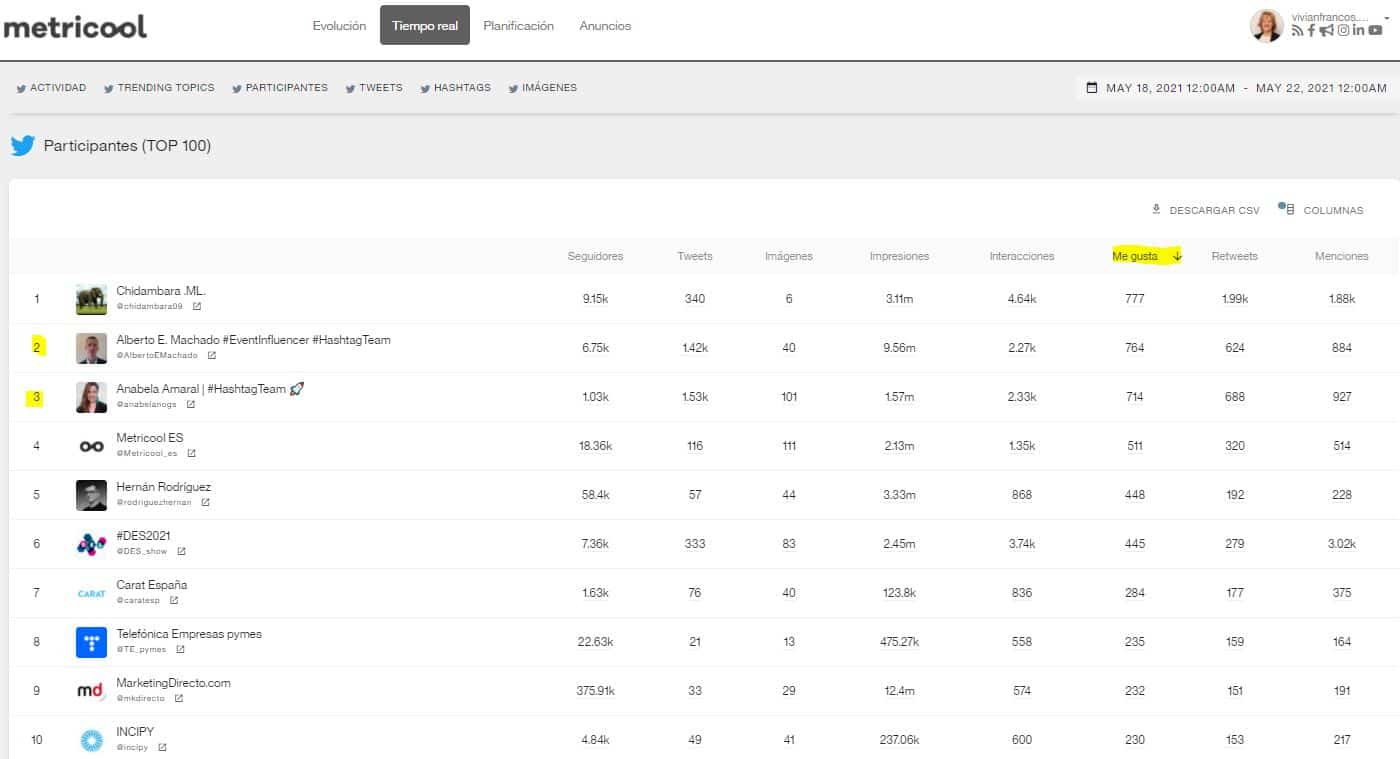Sort by Retweets column
This screenshot has height=759, width=1400.
1235,256
